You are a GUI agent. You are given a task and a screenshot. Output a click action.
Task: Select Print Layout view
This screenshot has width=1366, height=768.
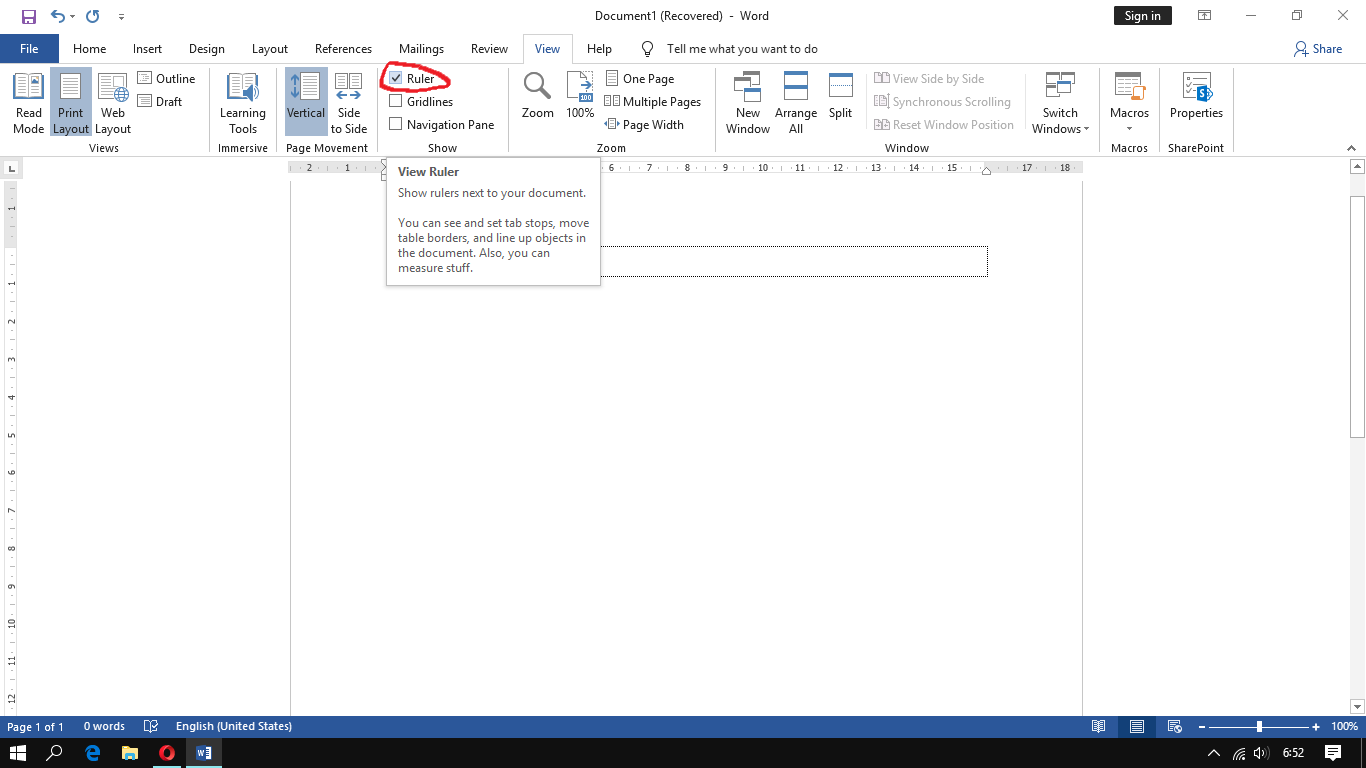point(71,102)
